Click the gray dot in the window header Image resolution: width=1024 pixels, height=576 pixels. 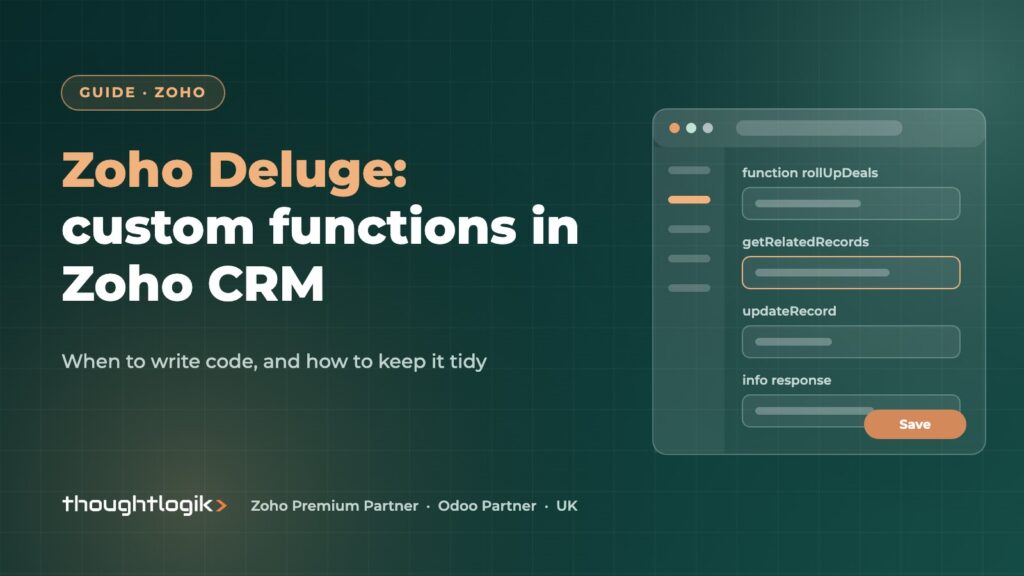click(708, 128)
